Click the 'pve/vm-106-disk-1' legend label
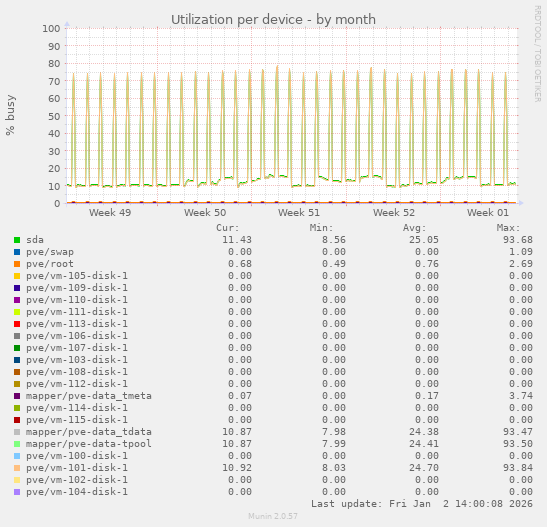 (77, 336)
